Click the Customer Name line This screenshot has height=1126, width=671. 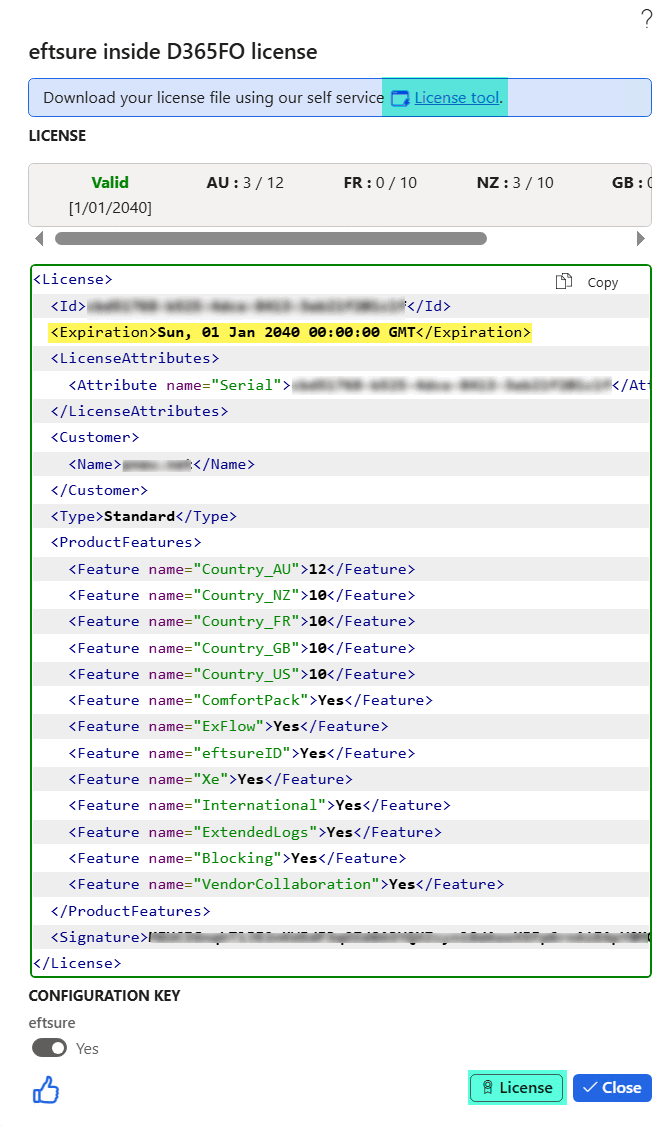coord(162,464)
